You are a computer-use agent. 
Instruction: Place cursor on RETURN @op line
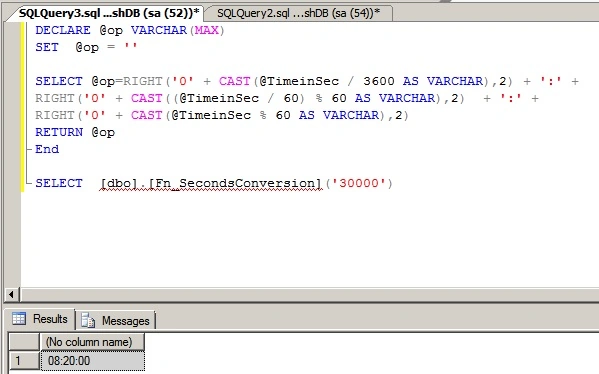click(x=75, y=132)
